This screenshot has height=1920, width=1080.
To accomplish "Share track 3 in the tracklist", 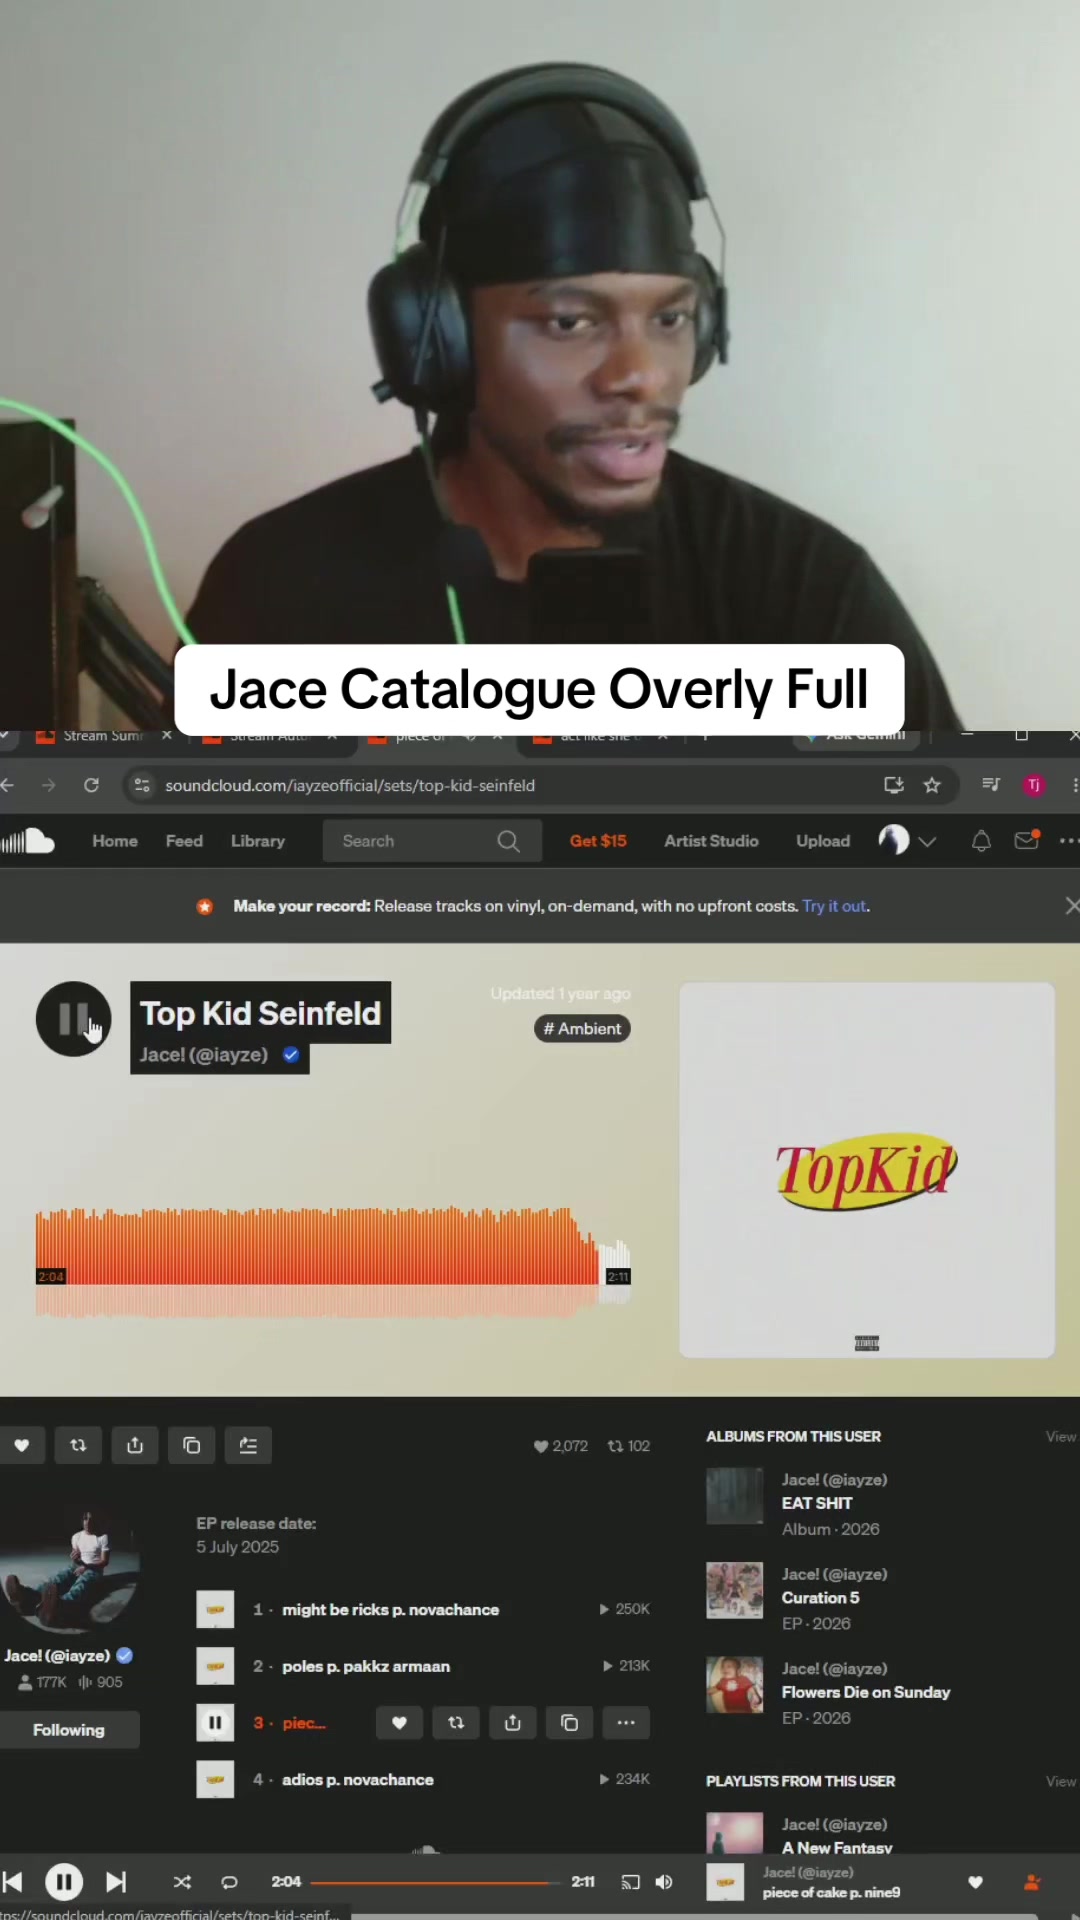I will (x=513, y=1722).
